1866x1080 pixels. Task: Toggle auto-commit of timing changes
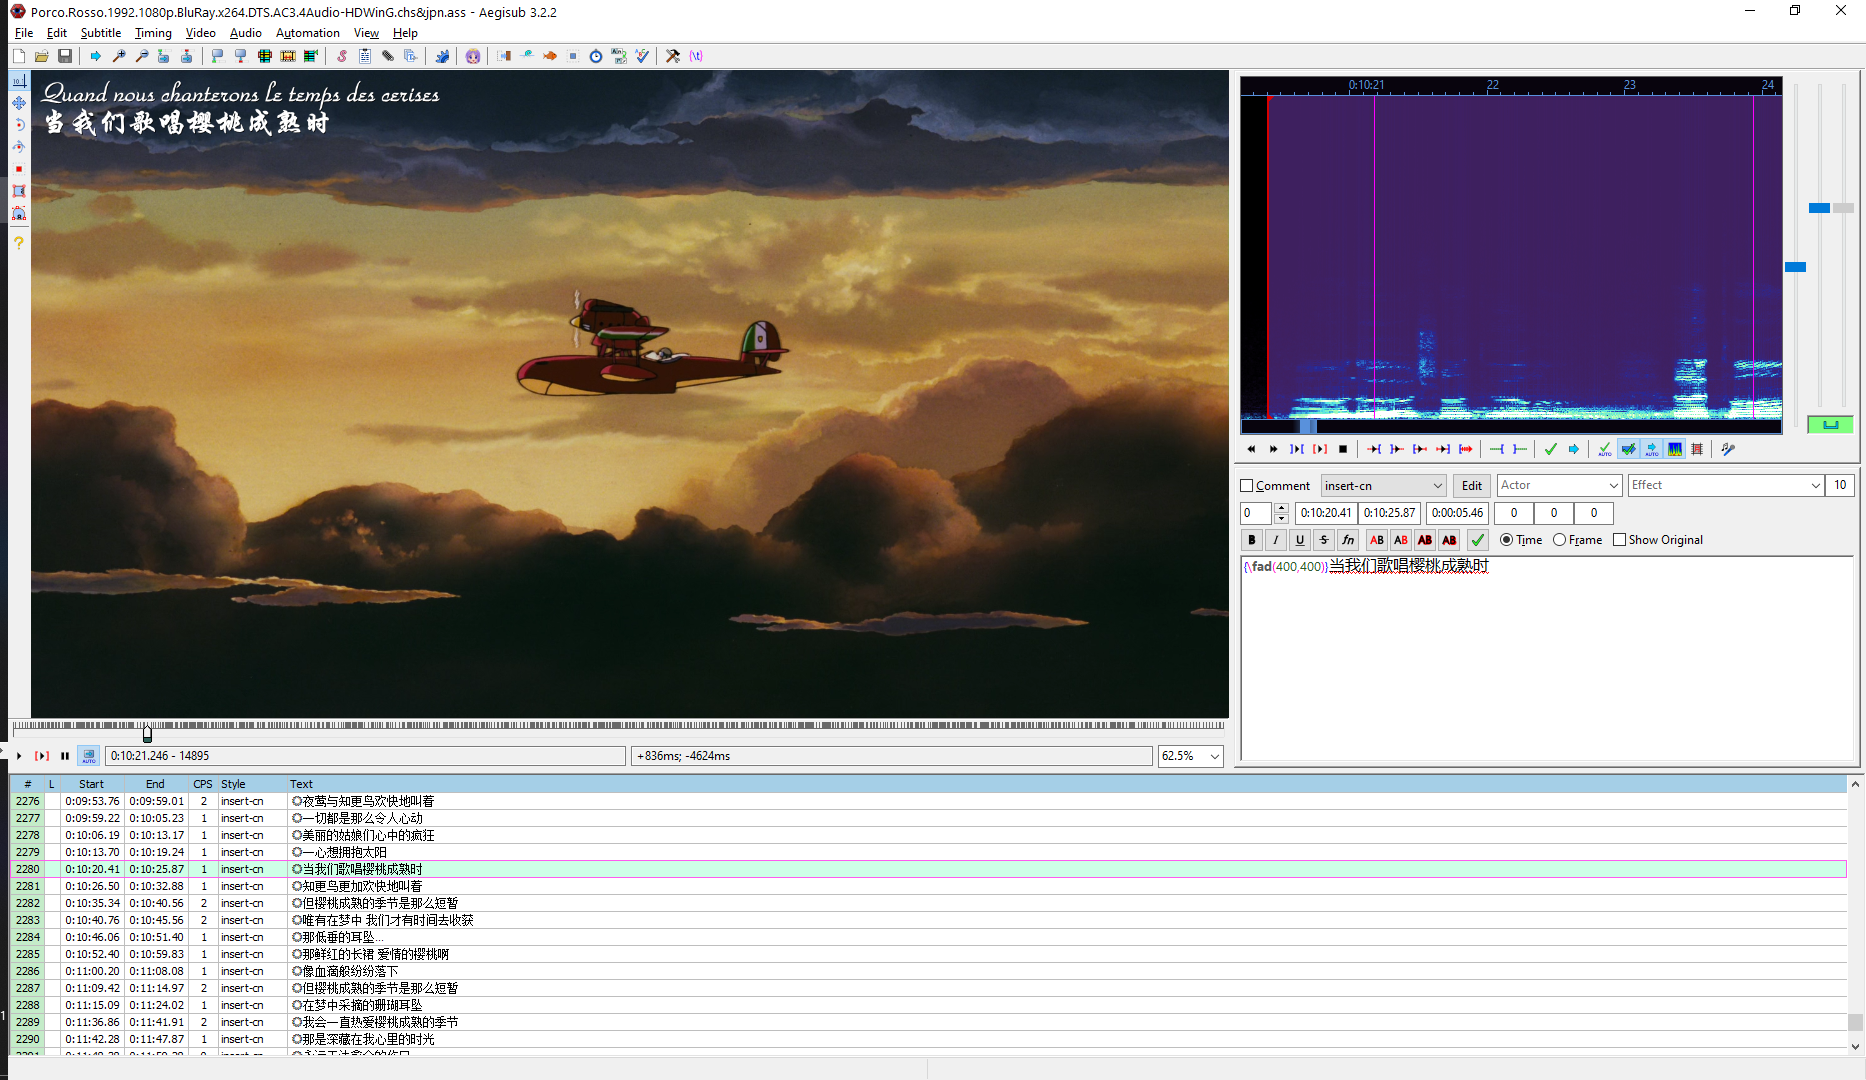[1605, 449]
